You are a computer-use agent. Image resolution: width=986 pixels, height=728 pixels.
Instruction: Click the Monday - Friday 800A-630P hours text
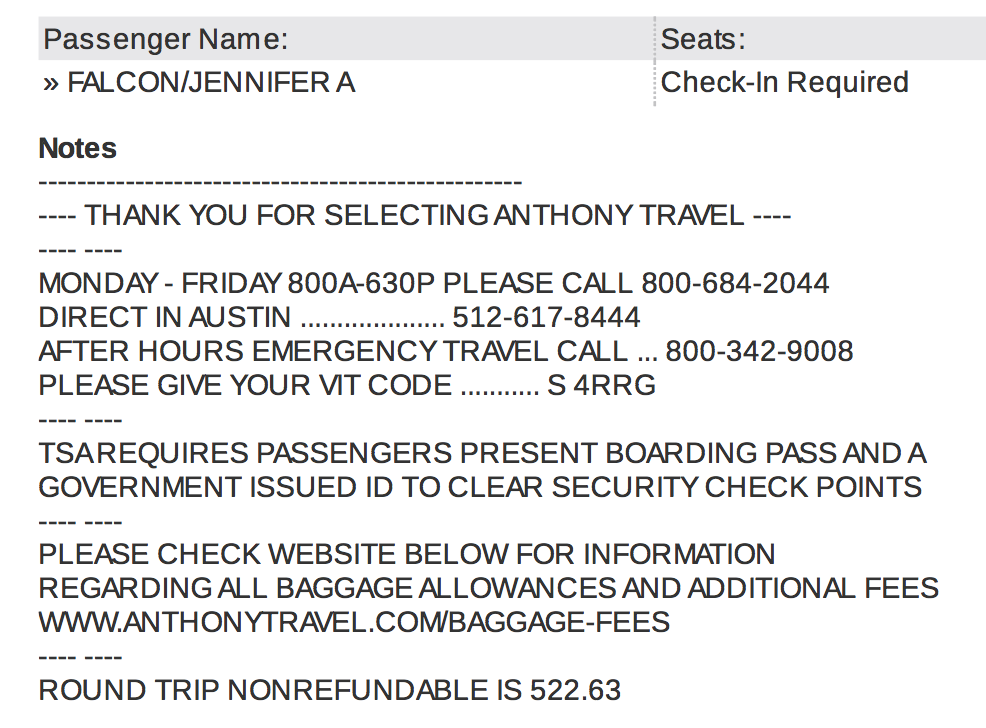point(236,283)
